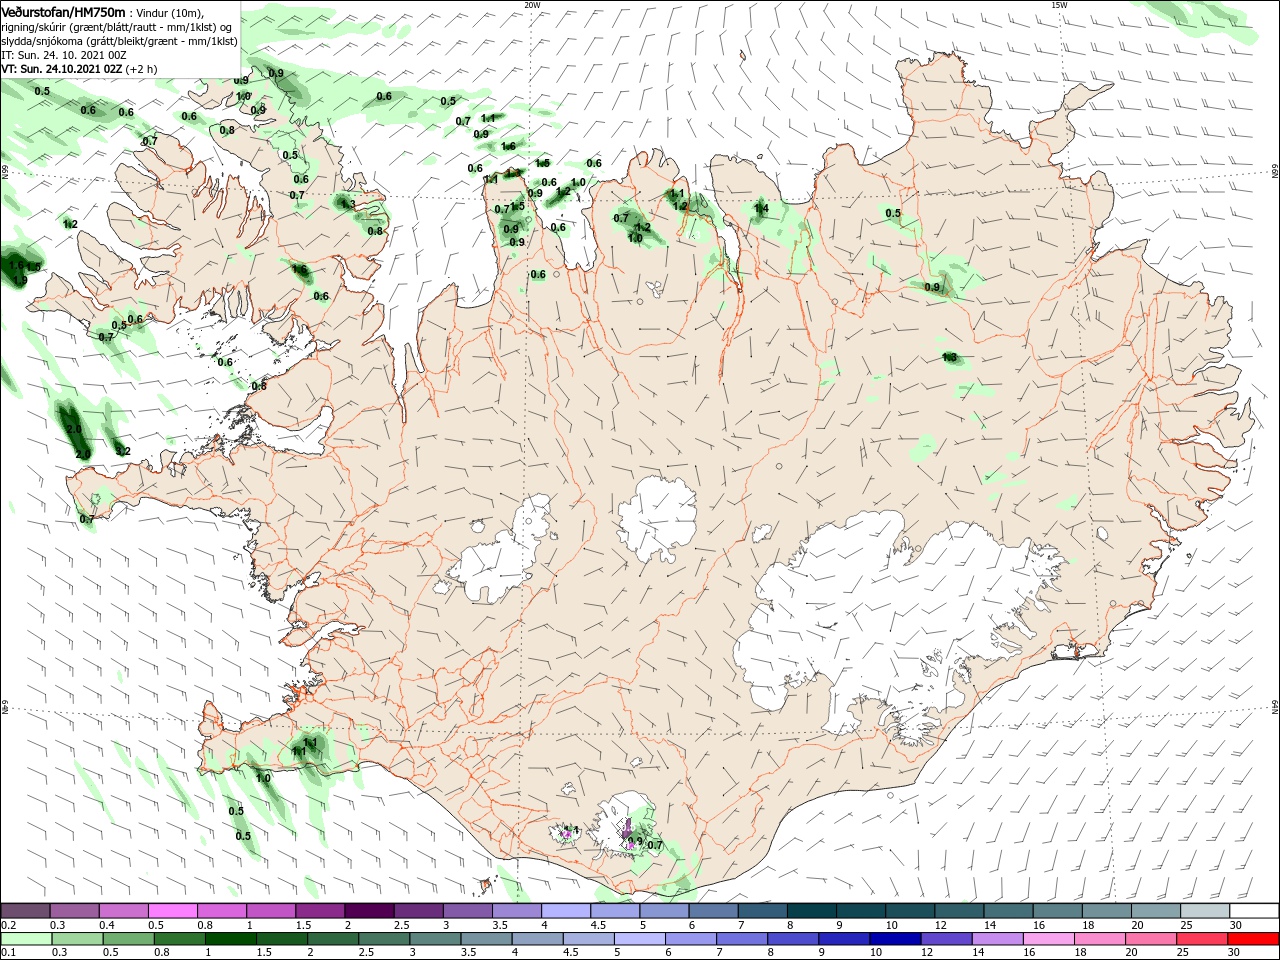Image resolution: width=1280 pixels, height=960 pixels.
Task: Pick the top-row legend swatch starting at 4
Action: (x=566, y=911)
